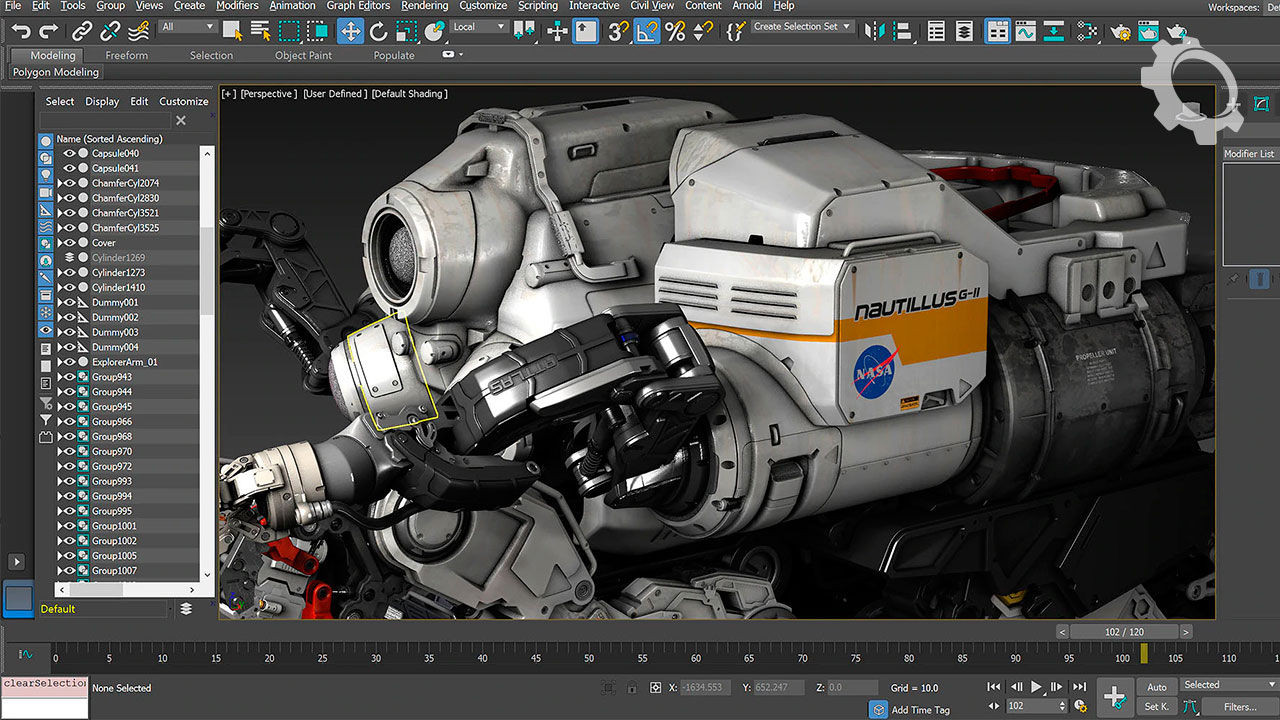The image size is (1280, 720).
Task: Toggle the Angle Snap icon
Action: pos(647,31)
